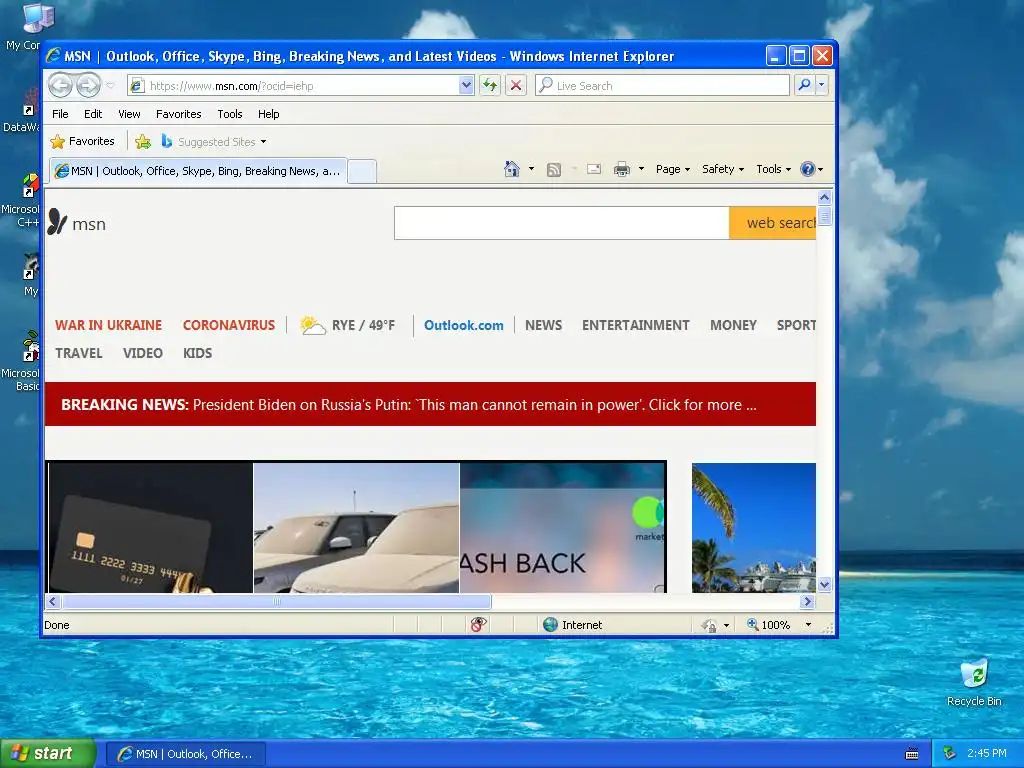Click the zoom magnifier 100% button
This screenshot has width=1024, height=768.
click(x=769, y=625)
